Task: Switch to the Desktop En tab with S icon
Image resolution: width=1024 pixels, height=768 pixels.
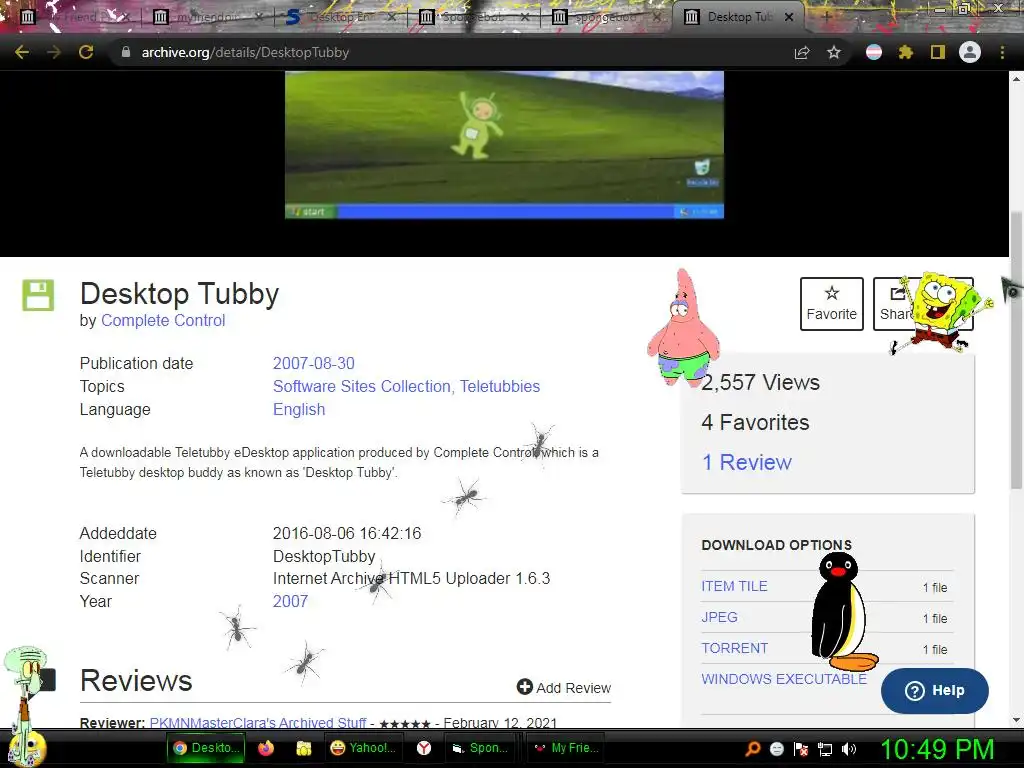Action: click(342, 17)
